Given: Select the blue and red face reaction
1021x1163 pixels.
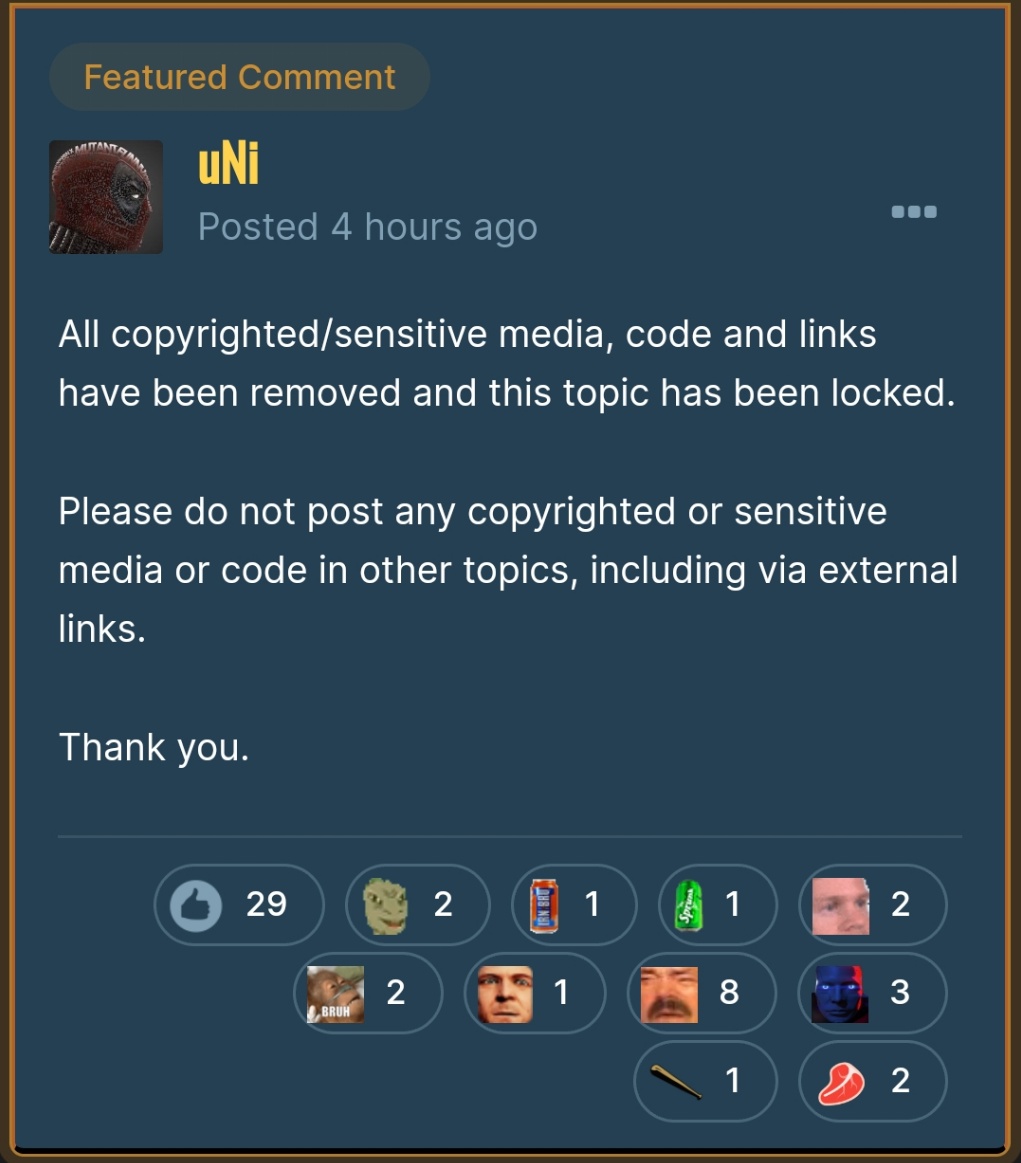Looking at the screenshot, I should point(873,993).
